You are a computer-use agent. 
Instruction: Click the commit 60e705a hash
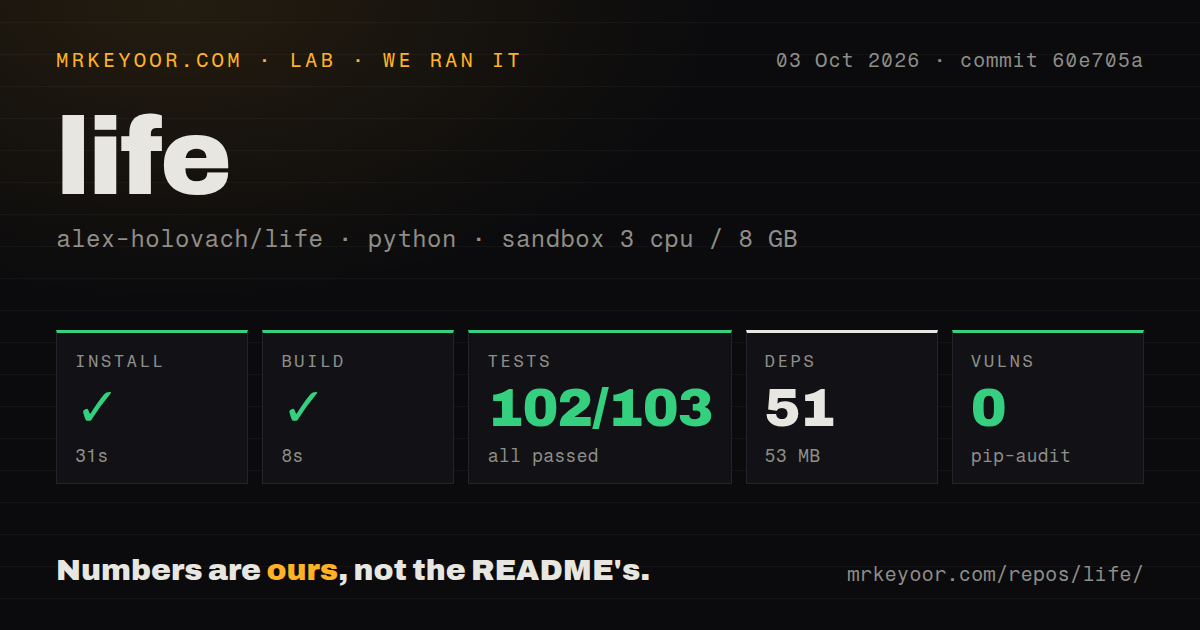pos(1051,61)
